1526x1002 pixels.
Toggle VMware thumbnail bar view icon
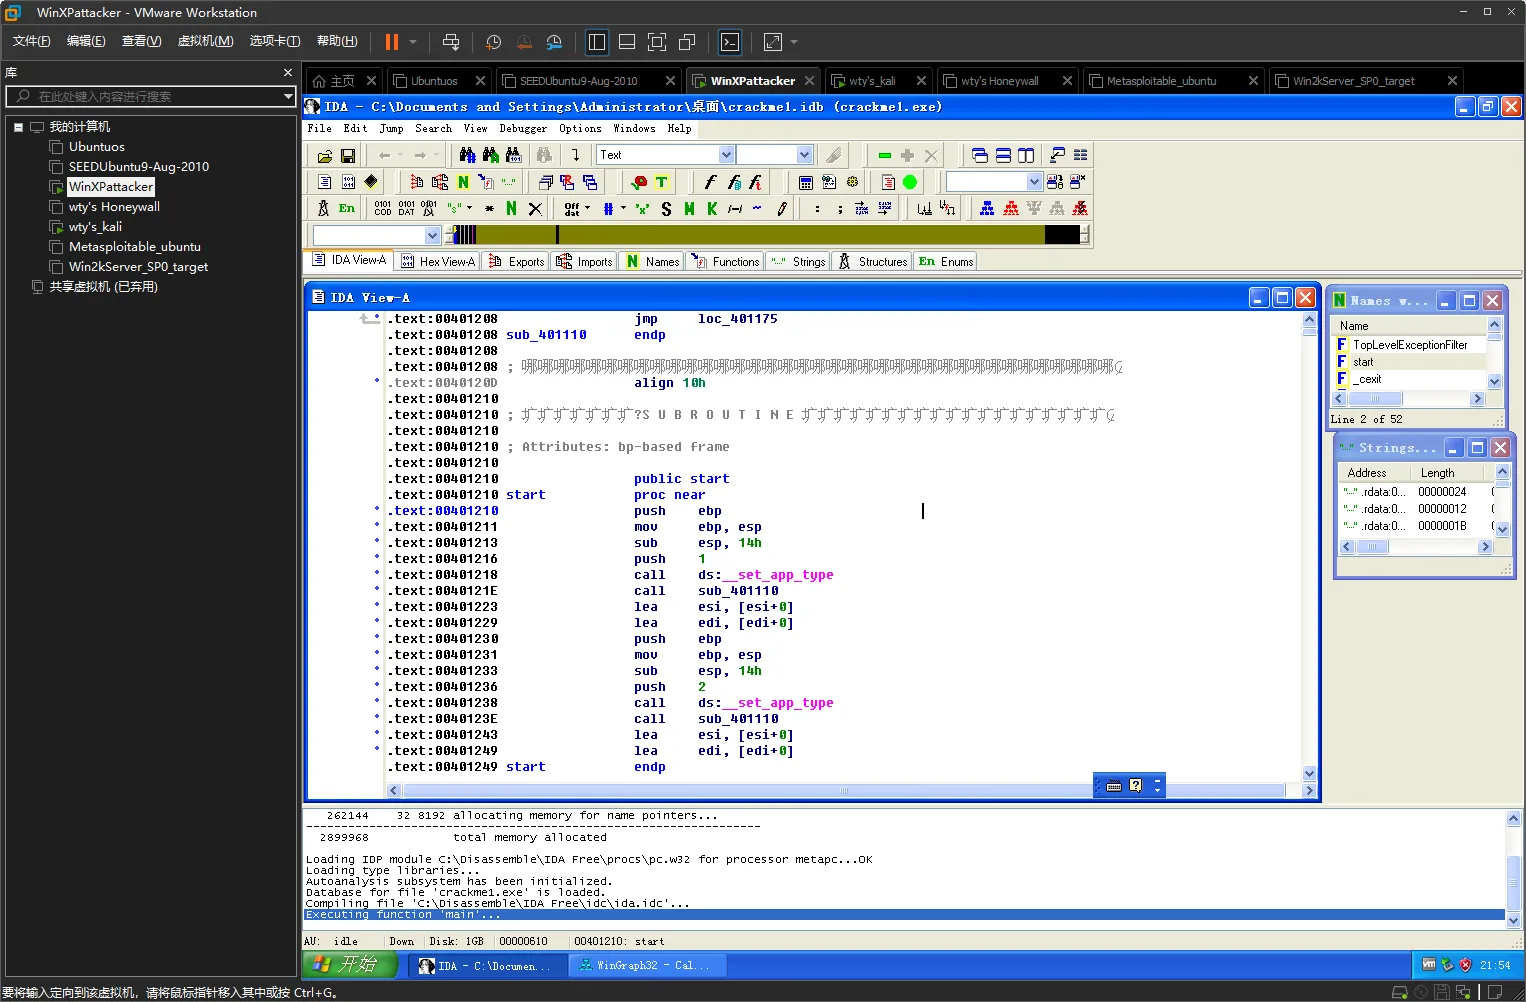[x=627, y=42]
